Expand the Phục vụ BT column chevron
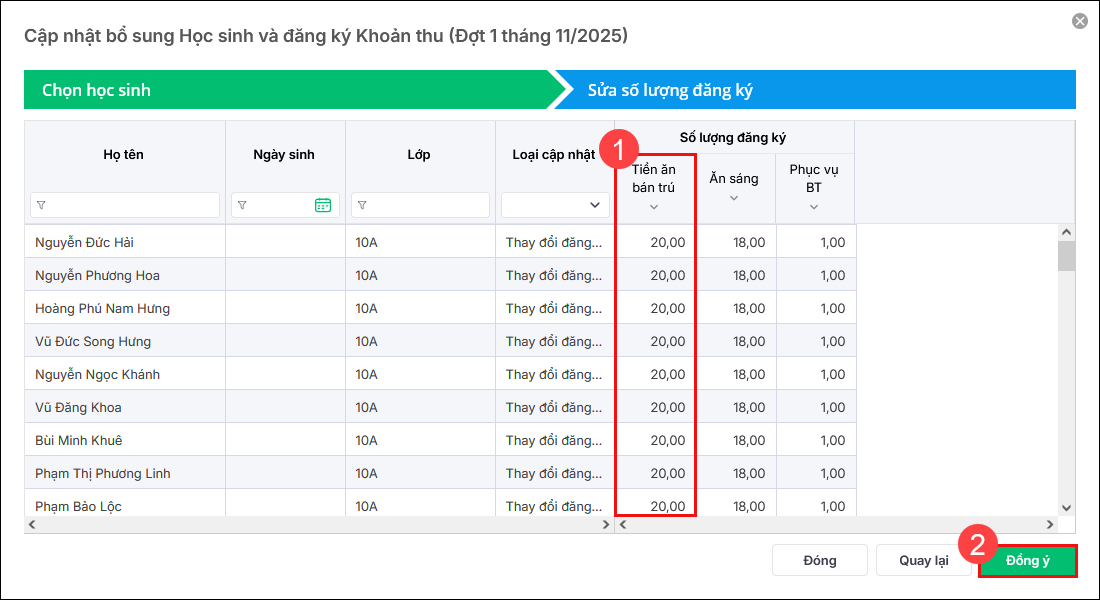Viewport: 1100px width, 600px height. tap(814, 207)
